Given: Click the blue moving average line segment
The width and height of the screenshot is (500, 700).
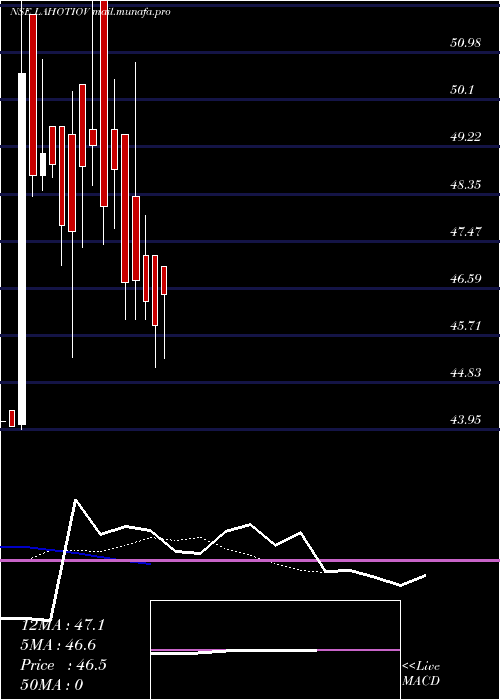Looking at the screenshot, I should pos(75,554).
